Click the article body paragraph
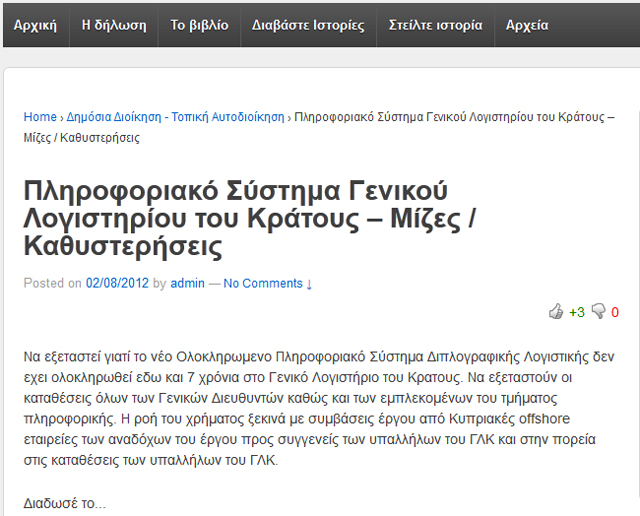The height and width of the screenshot is (516, 640). coord(318,407)
